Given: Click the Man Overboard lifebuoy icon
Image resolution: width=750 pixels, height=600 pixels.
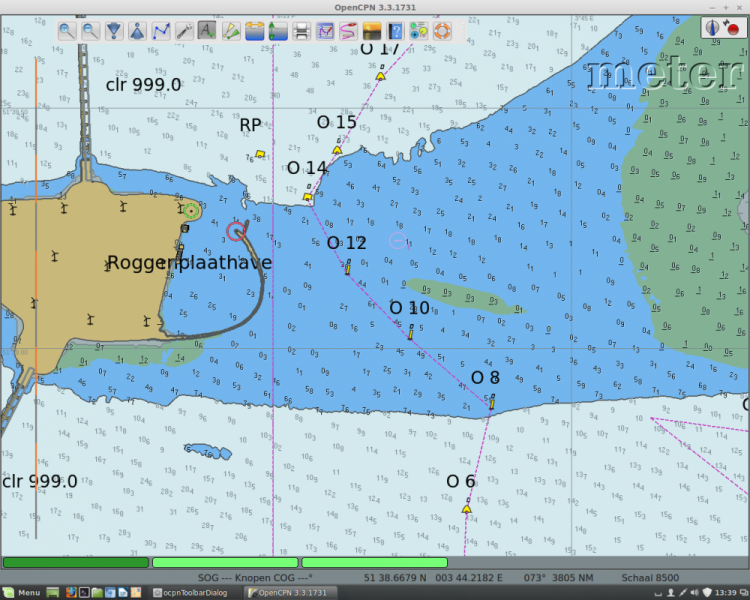Looking at the screenshot, I should [x=442, y=31].
